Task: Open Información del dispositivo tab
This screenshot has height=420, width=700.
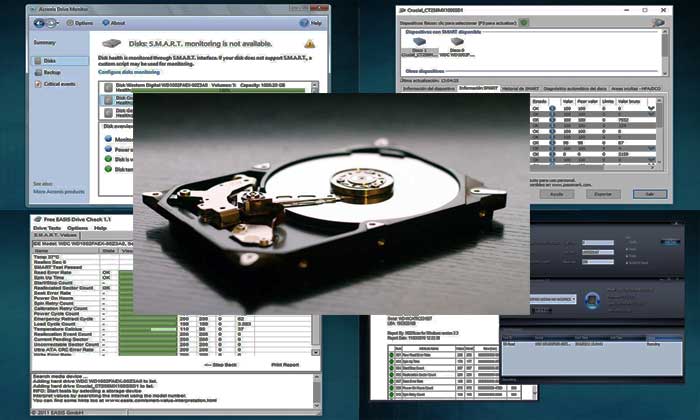Action: tap(429, 89)
